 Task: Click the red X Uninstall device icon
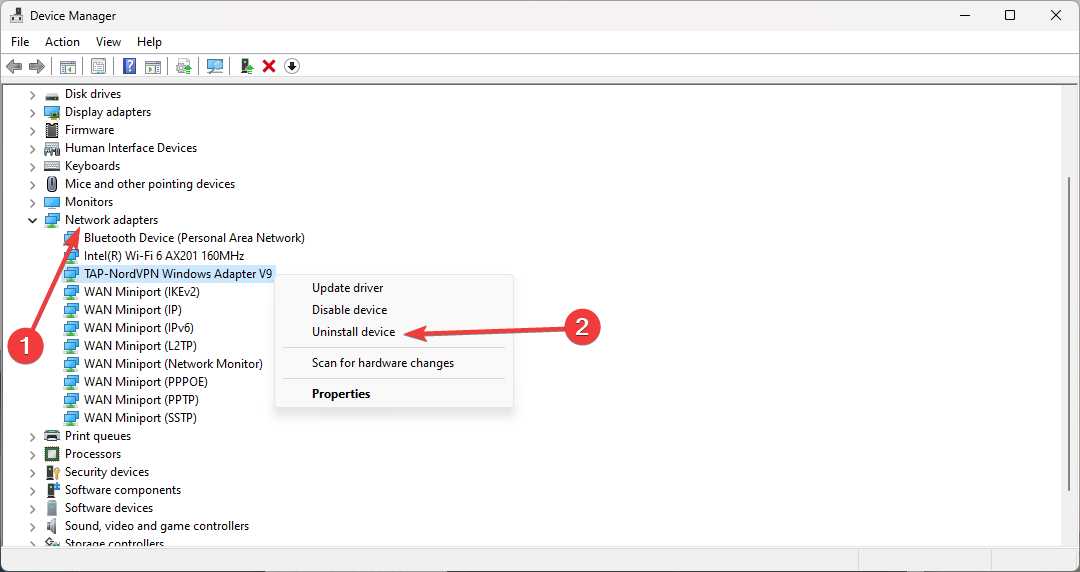point(269,66)
